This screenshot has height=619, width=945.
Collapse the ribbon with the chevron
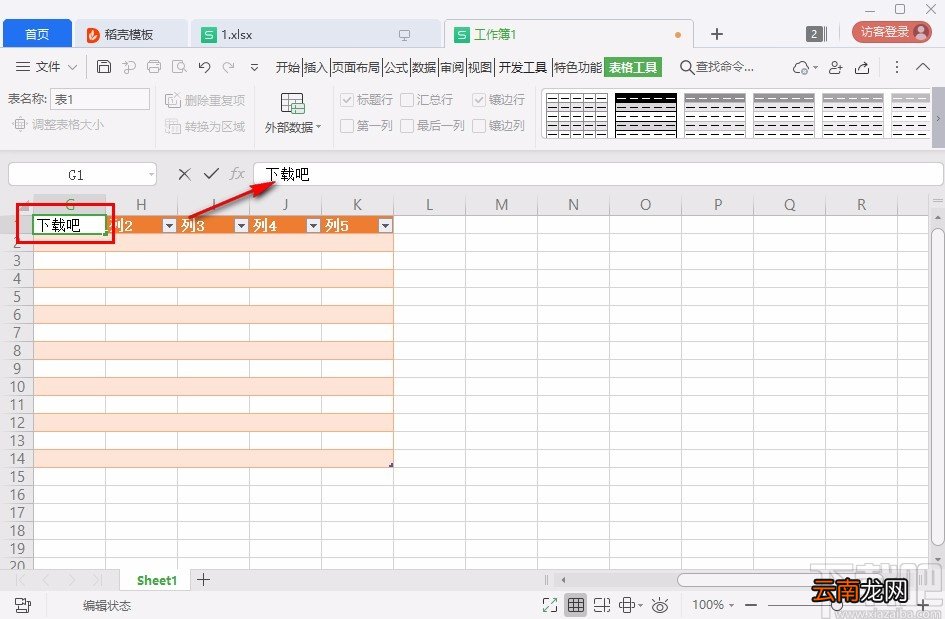pos(923,67)
